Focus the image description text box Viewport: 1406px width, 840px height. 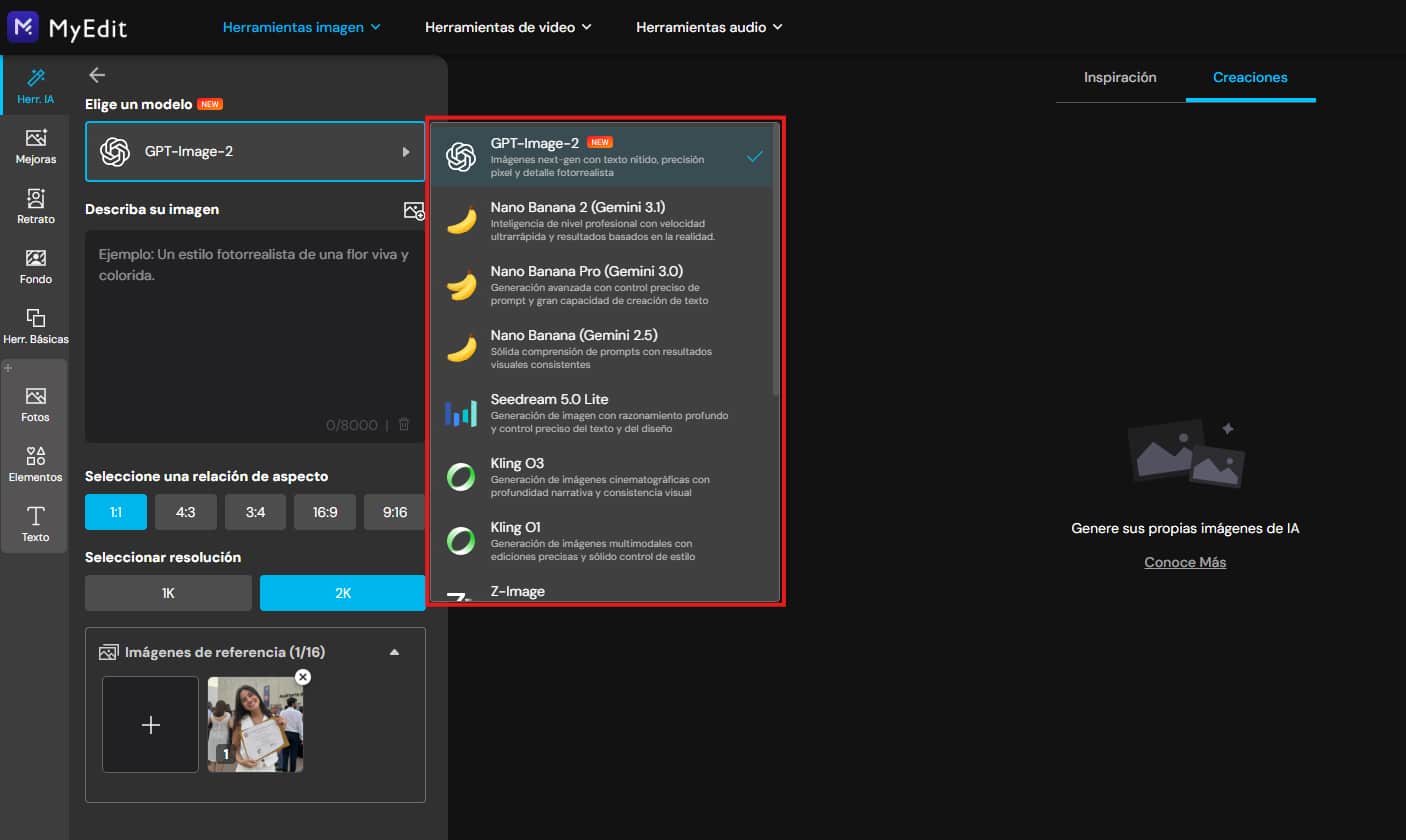pyautogui.click(x=255, y=336)
